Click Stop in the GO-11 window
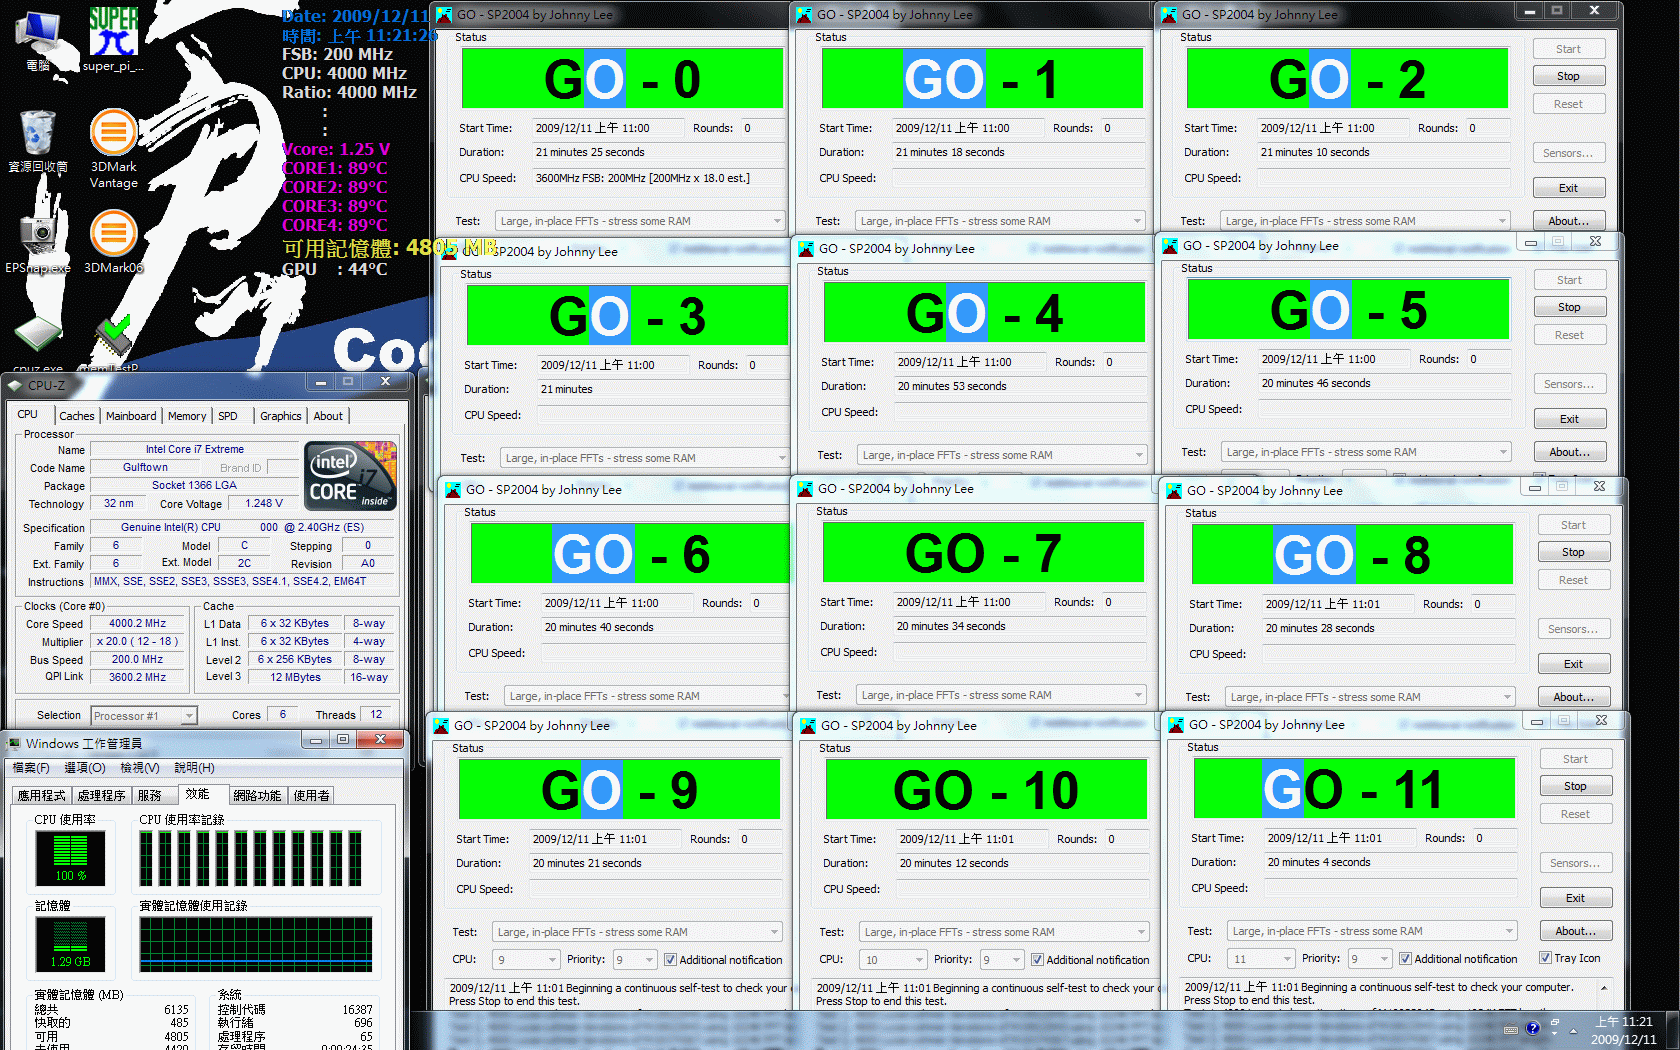Screen dimensions: 1680x1050 click(1575, 786)
